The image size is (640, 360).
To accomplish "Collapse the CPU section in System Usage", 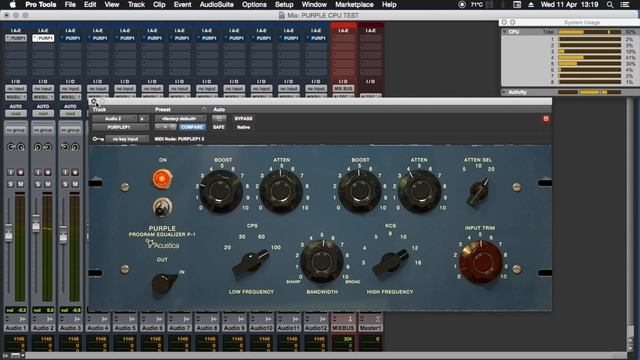I will click(505, 31).
